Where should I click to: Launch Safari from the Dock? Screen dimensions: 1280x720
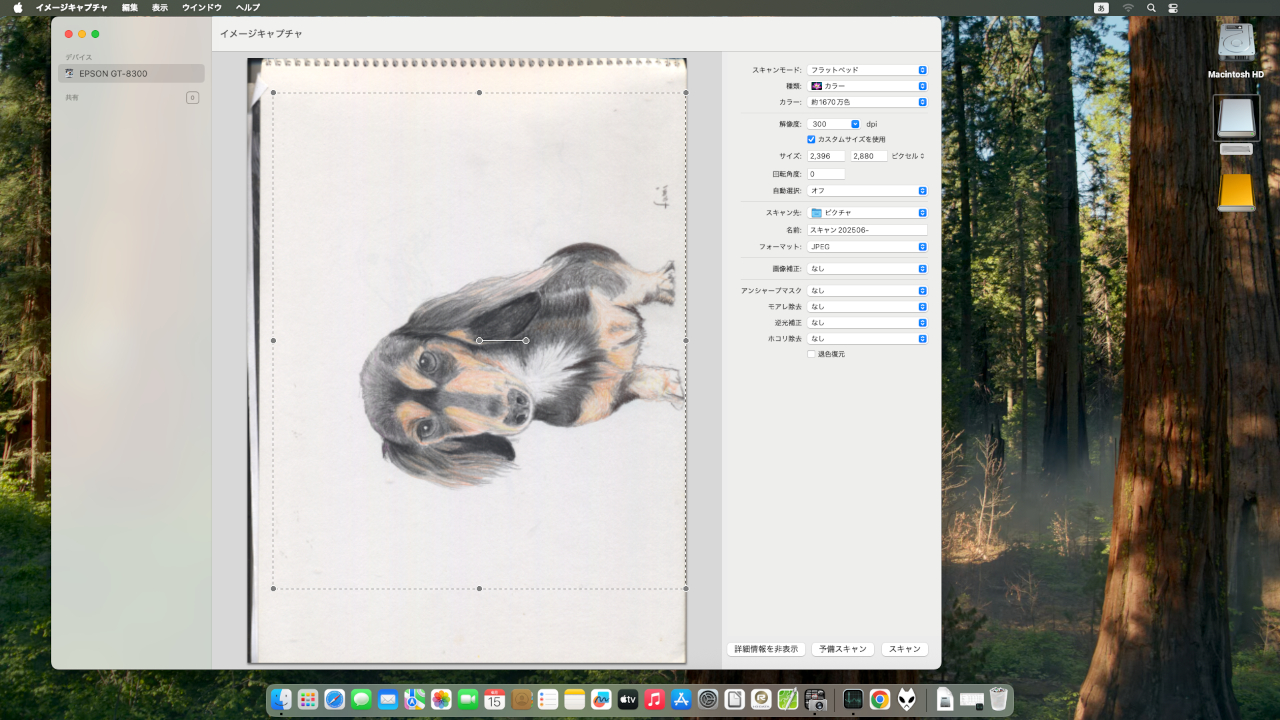(335, 699)
